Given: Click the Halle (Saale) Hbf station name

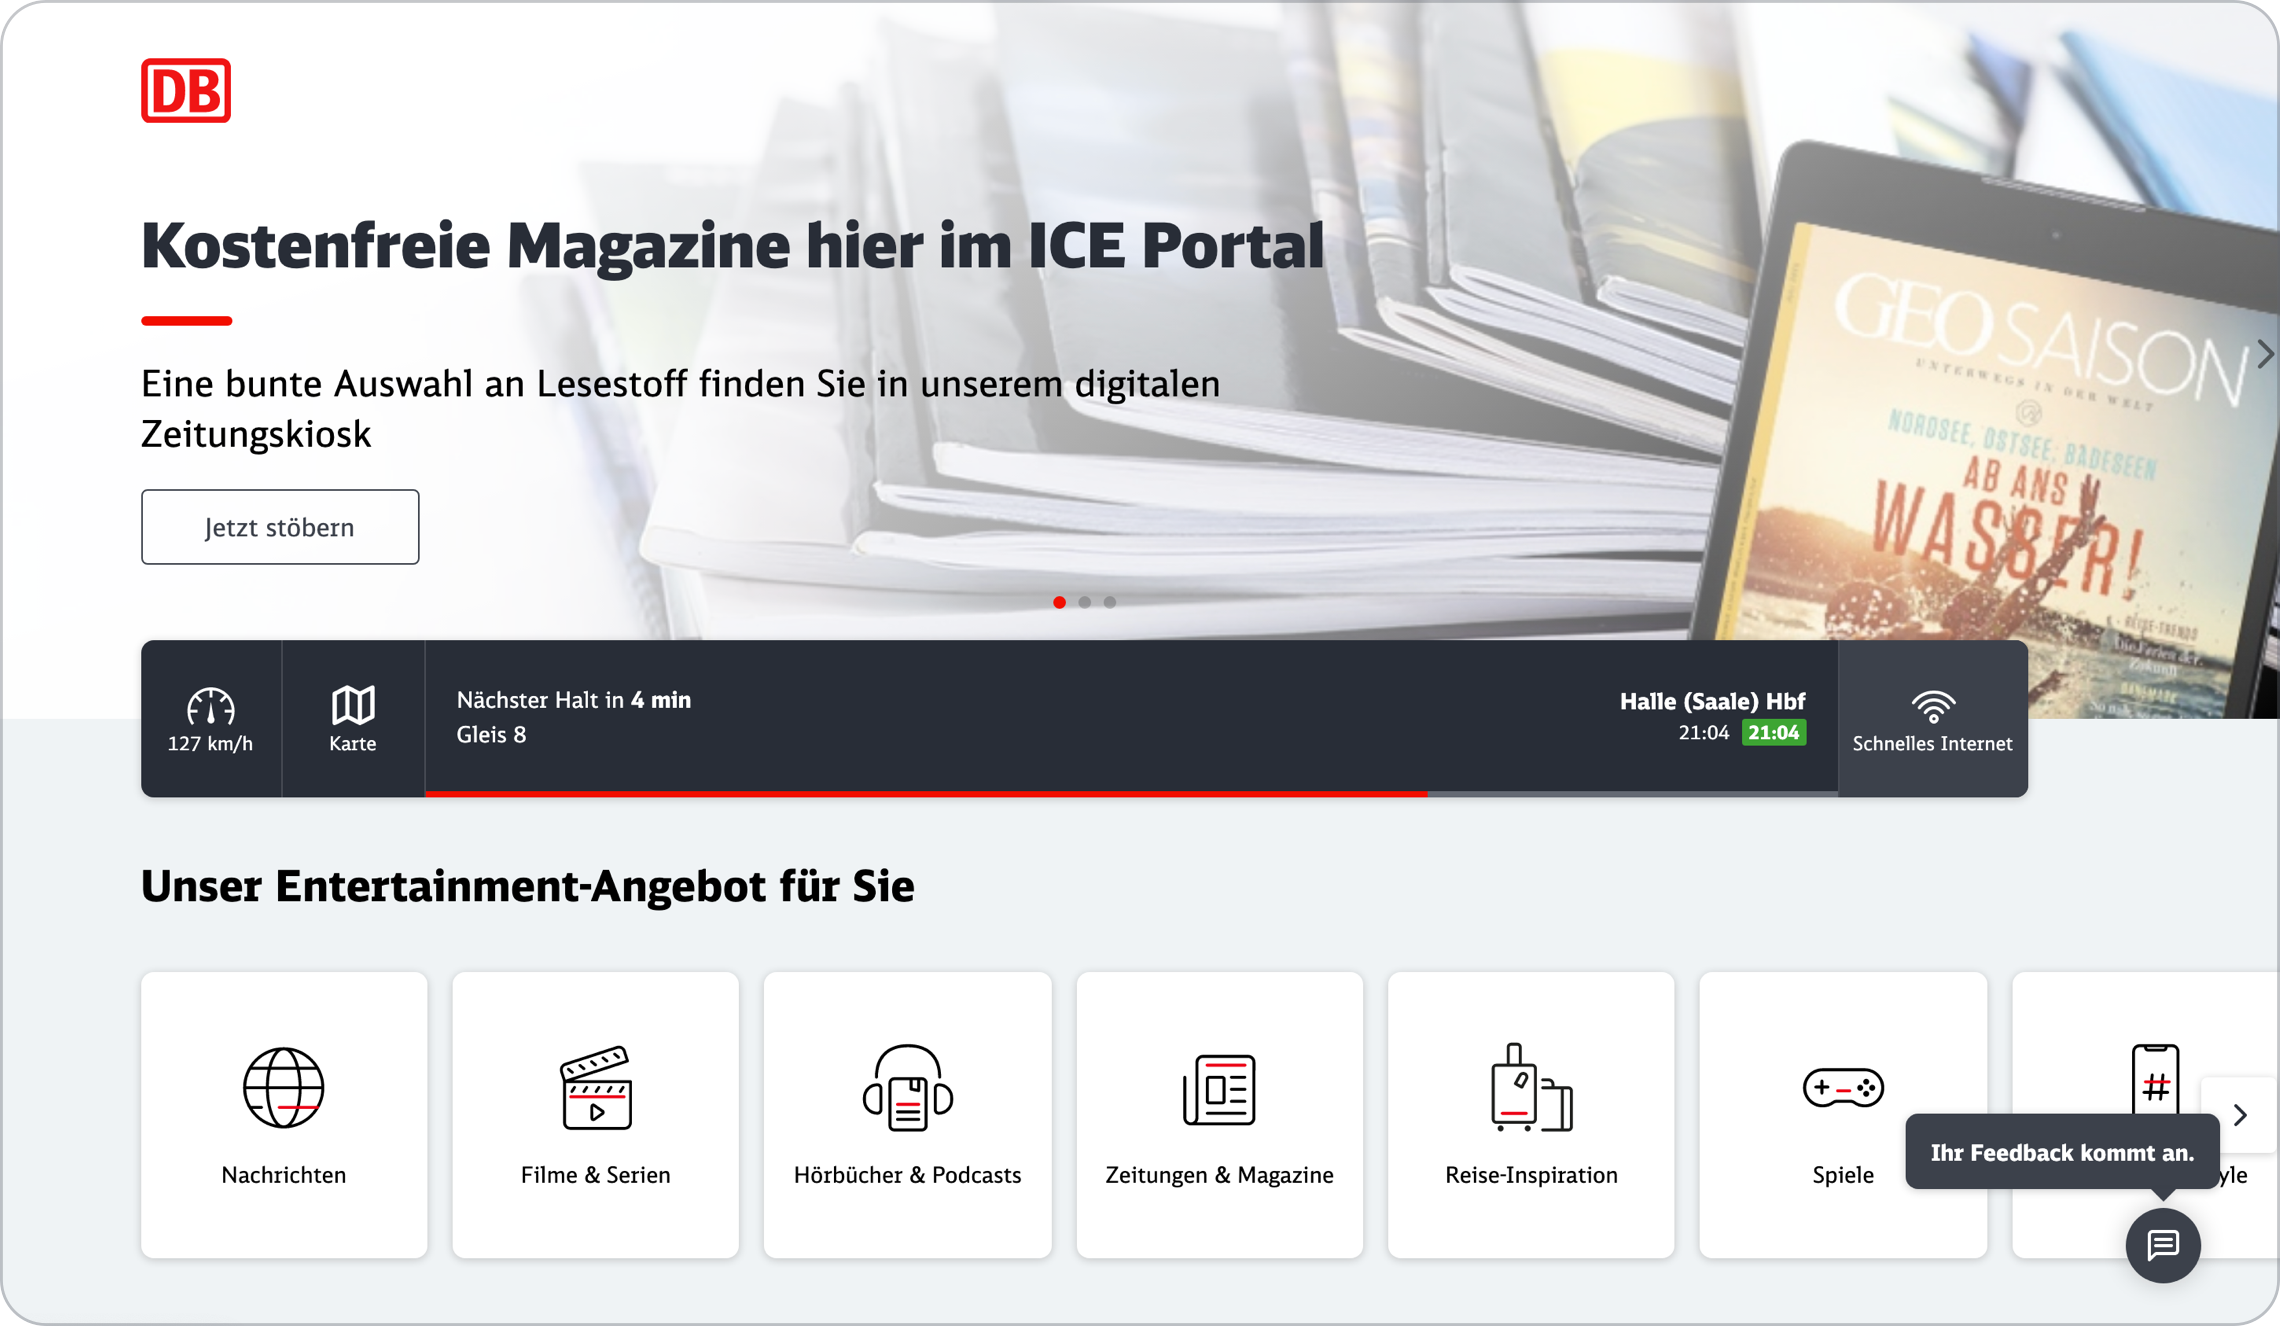Looking at the screenshot, I should tap(1711, 701).
